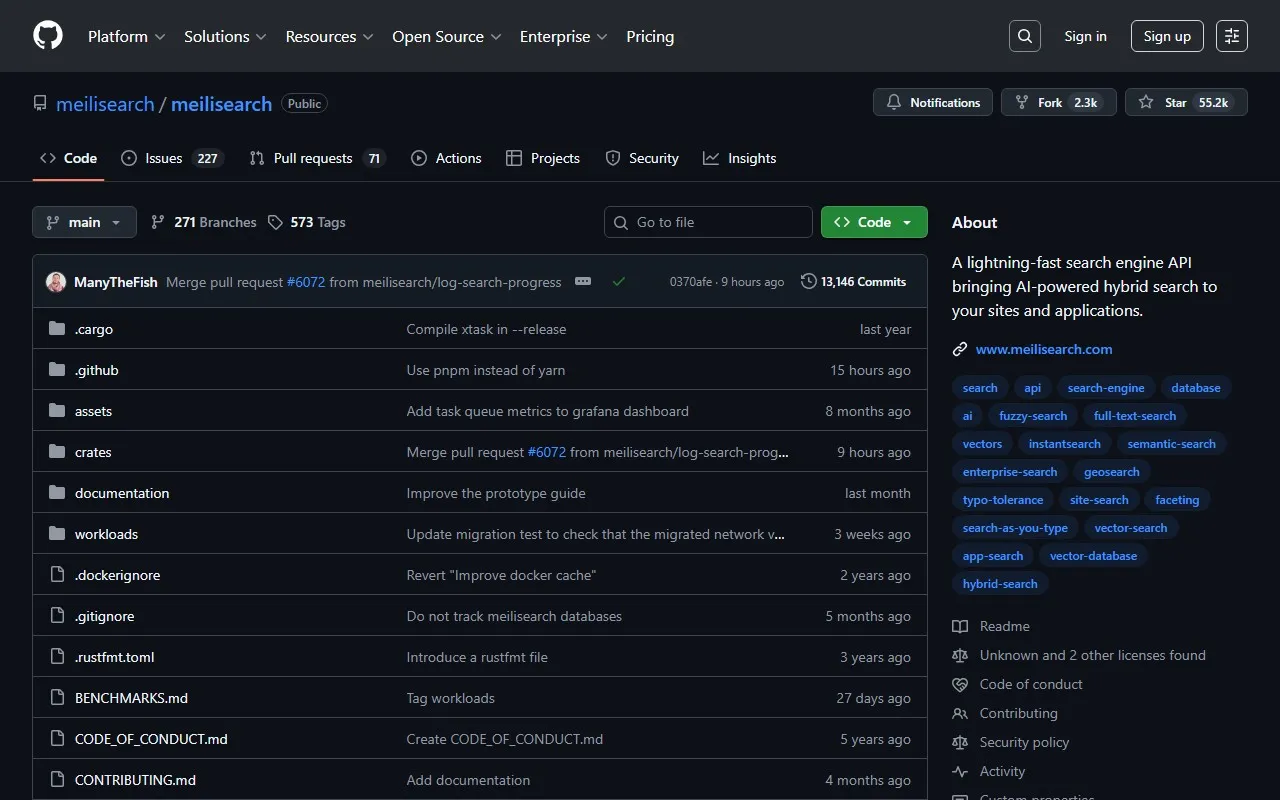Select the vector-database topic tag
This screenshot has height=800, width=1280.
[1093, 556]
